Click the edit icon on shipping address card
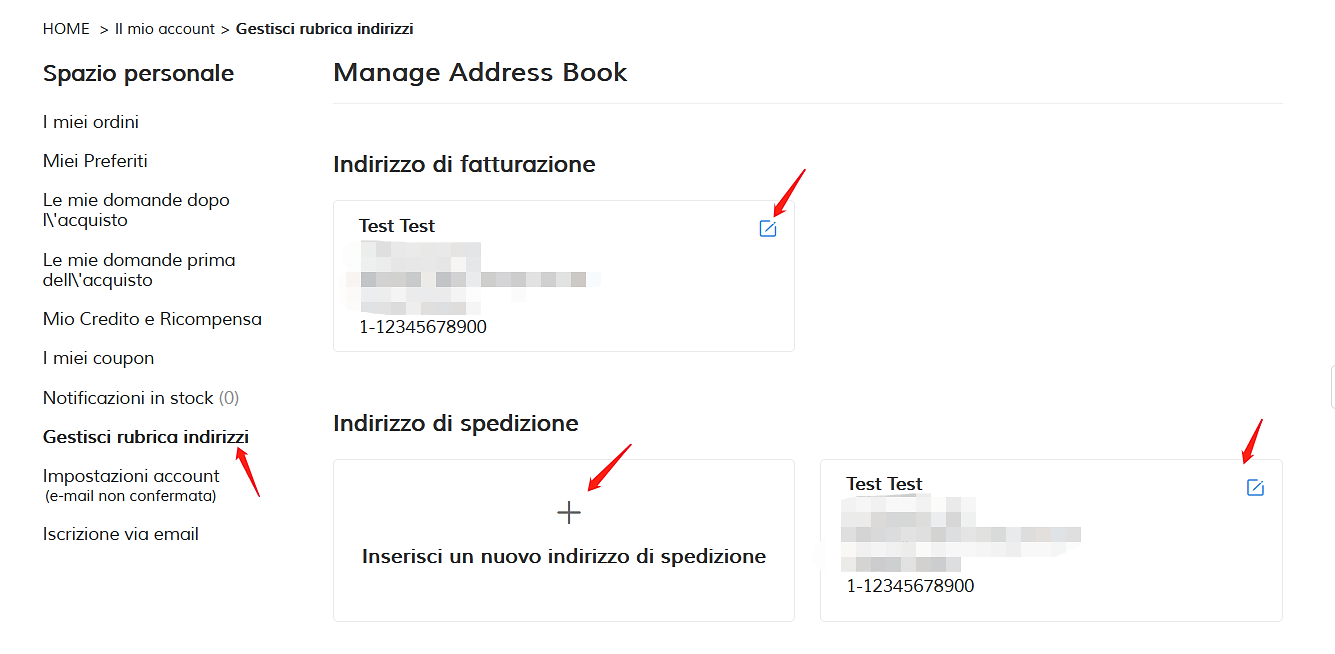 (x=1255, y=488)
